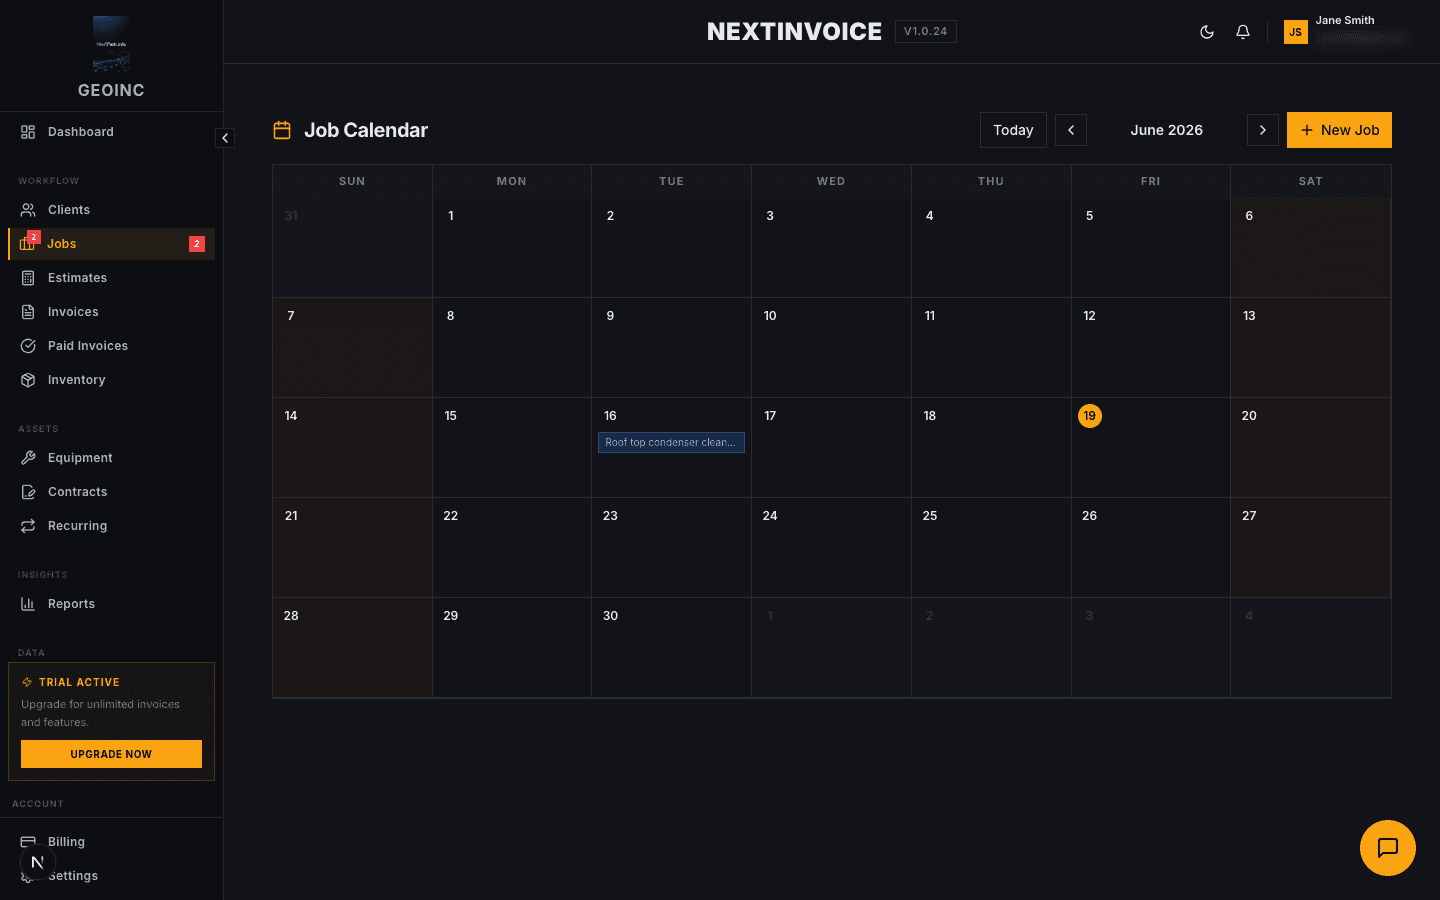Click the JS user avatar
Screen dimensions: 1440x900
(x=1296, y=32)
